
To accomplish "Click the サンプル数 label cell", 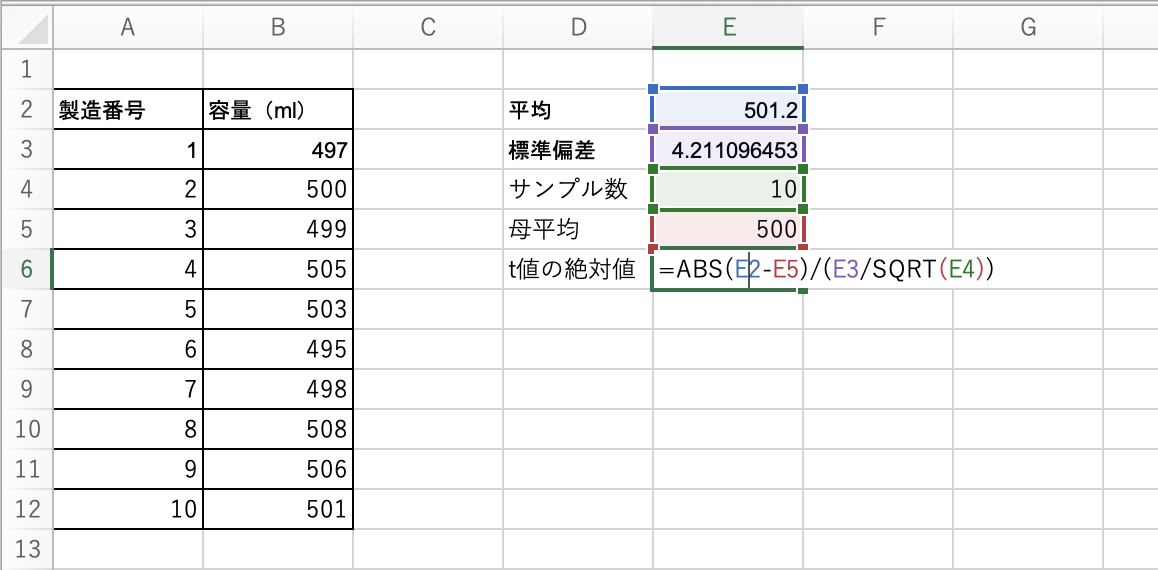I will click(578, 190).
